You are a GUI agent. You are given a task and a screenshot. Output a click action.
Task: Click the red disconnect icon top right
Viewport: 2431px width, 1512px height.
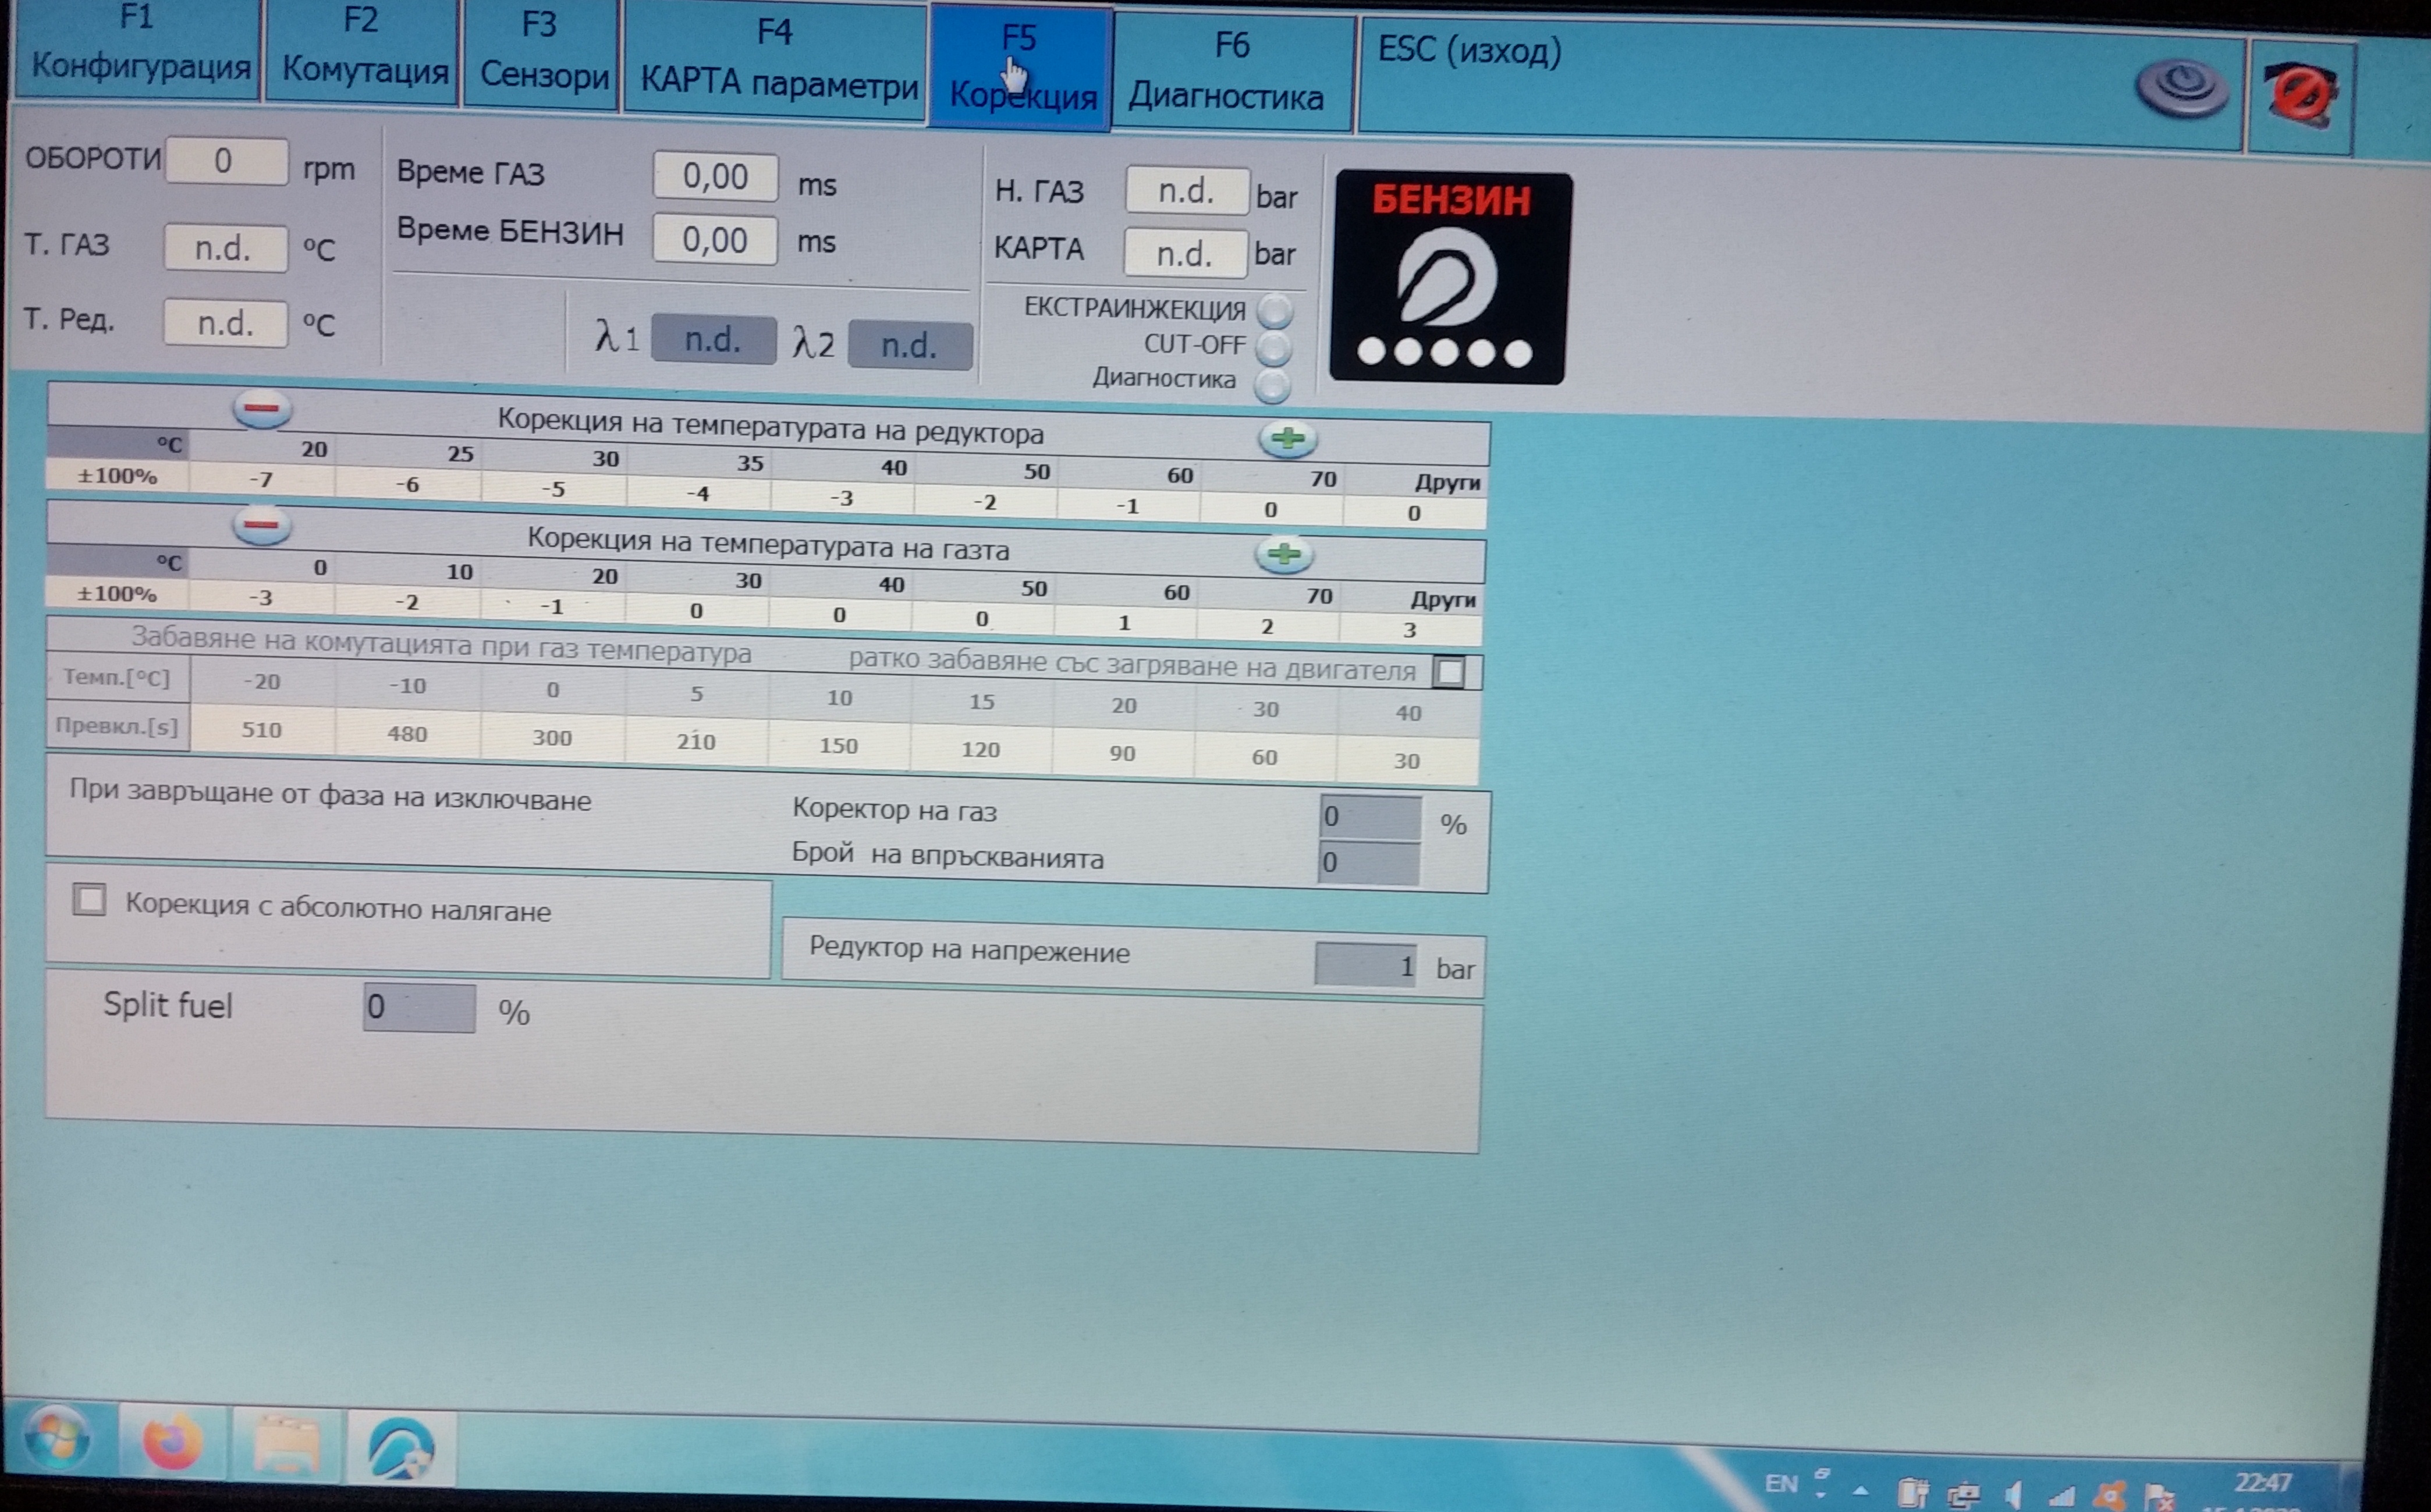(x=2302, y=93)
